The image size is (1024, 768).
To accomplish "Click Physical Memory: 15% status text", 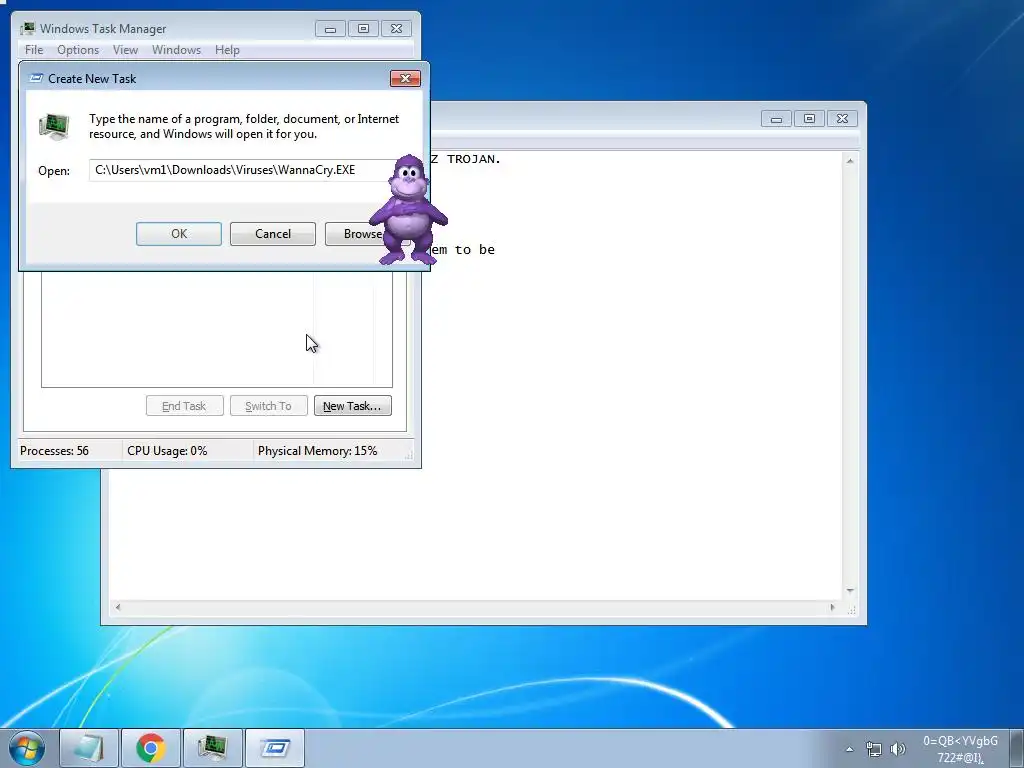I will click(317, 451).
